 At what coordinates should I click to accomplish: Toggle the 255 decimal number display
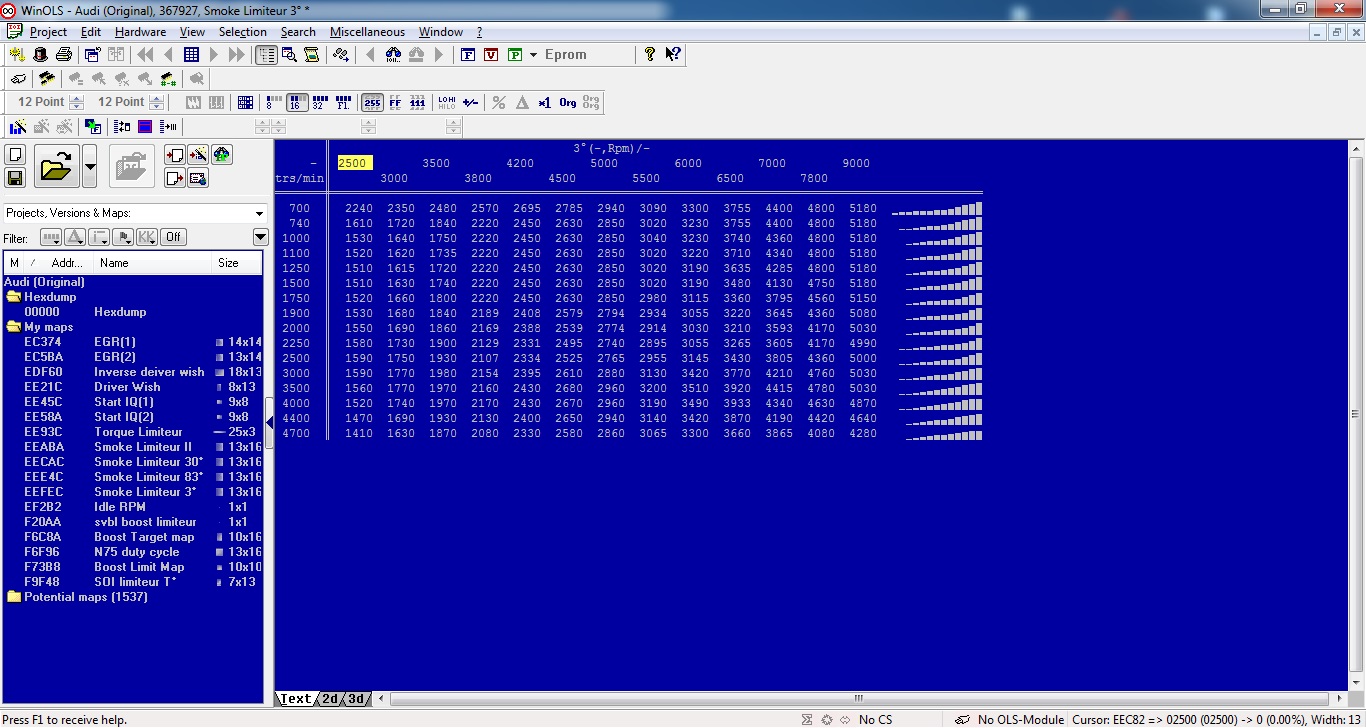pos(372,102)
